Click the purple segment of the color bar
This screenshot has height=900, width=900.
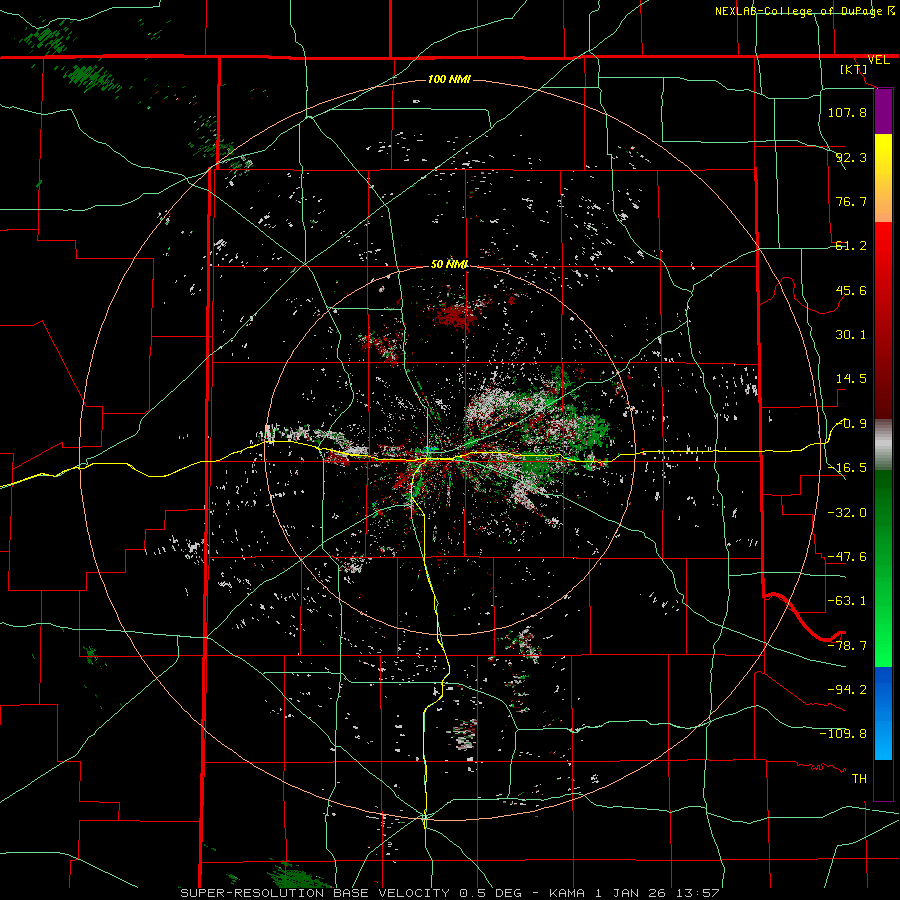883,111
